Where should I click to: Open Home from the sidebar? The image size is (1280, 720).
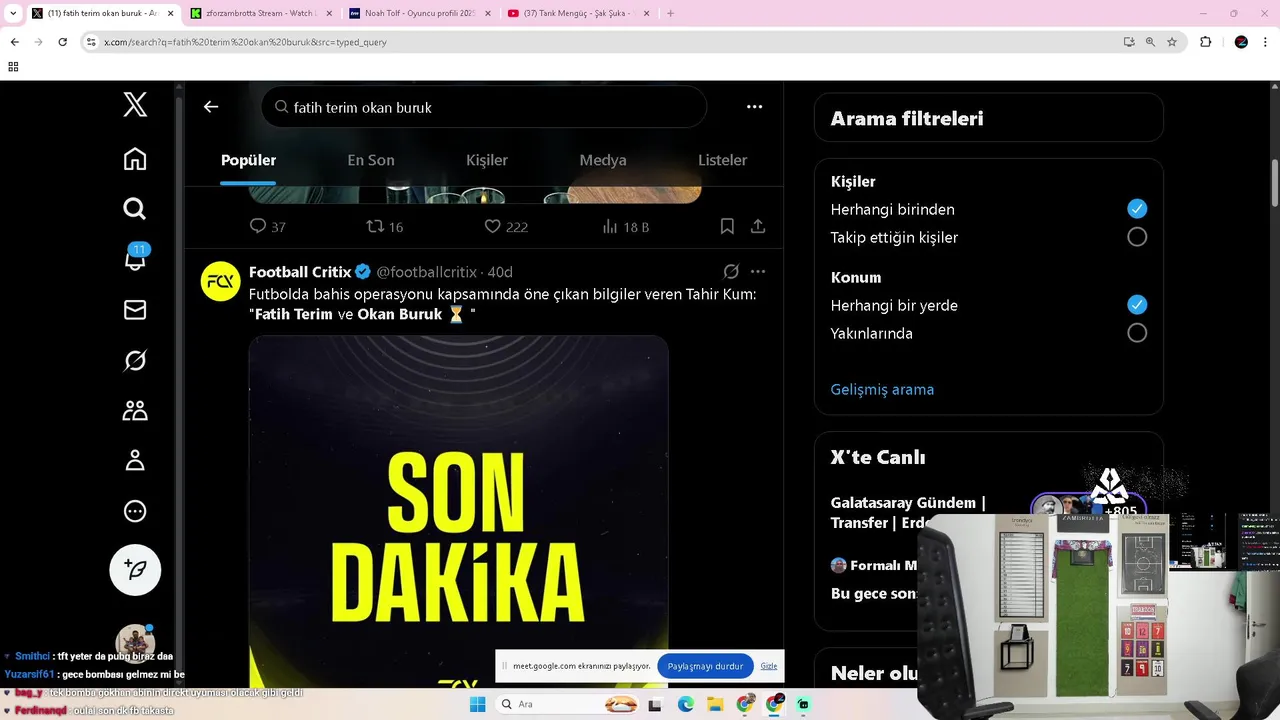point(135,159)
